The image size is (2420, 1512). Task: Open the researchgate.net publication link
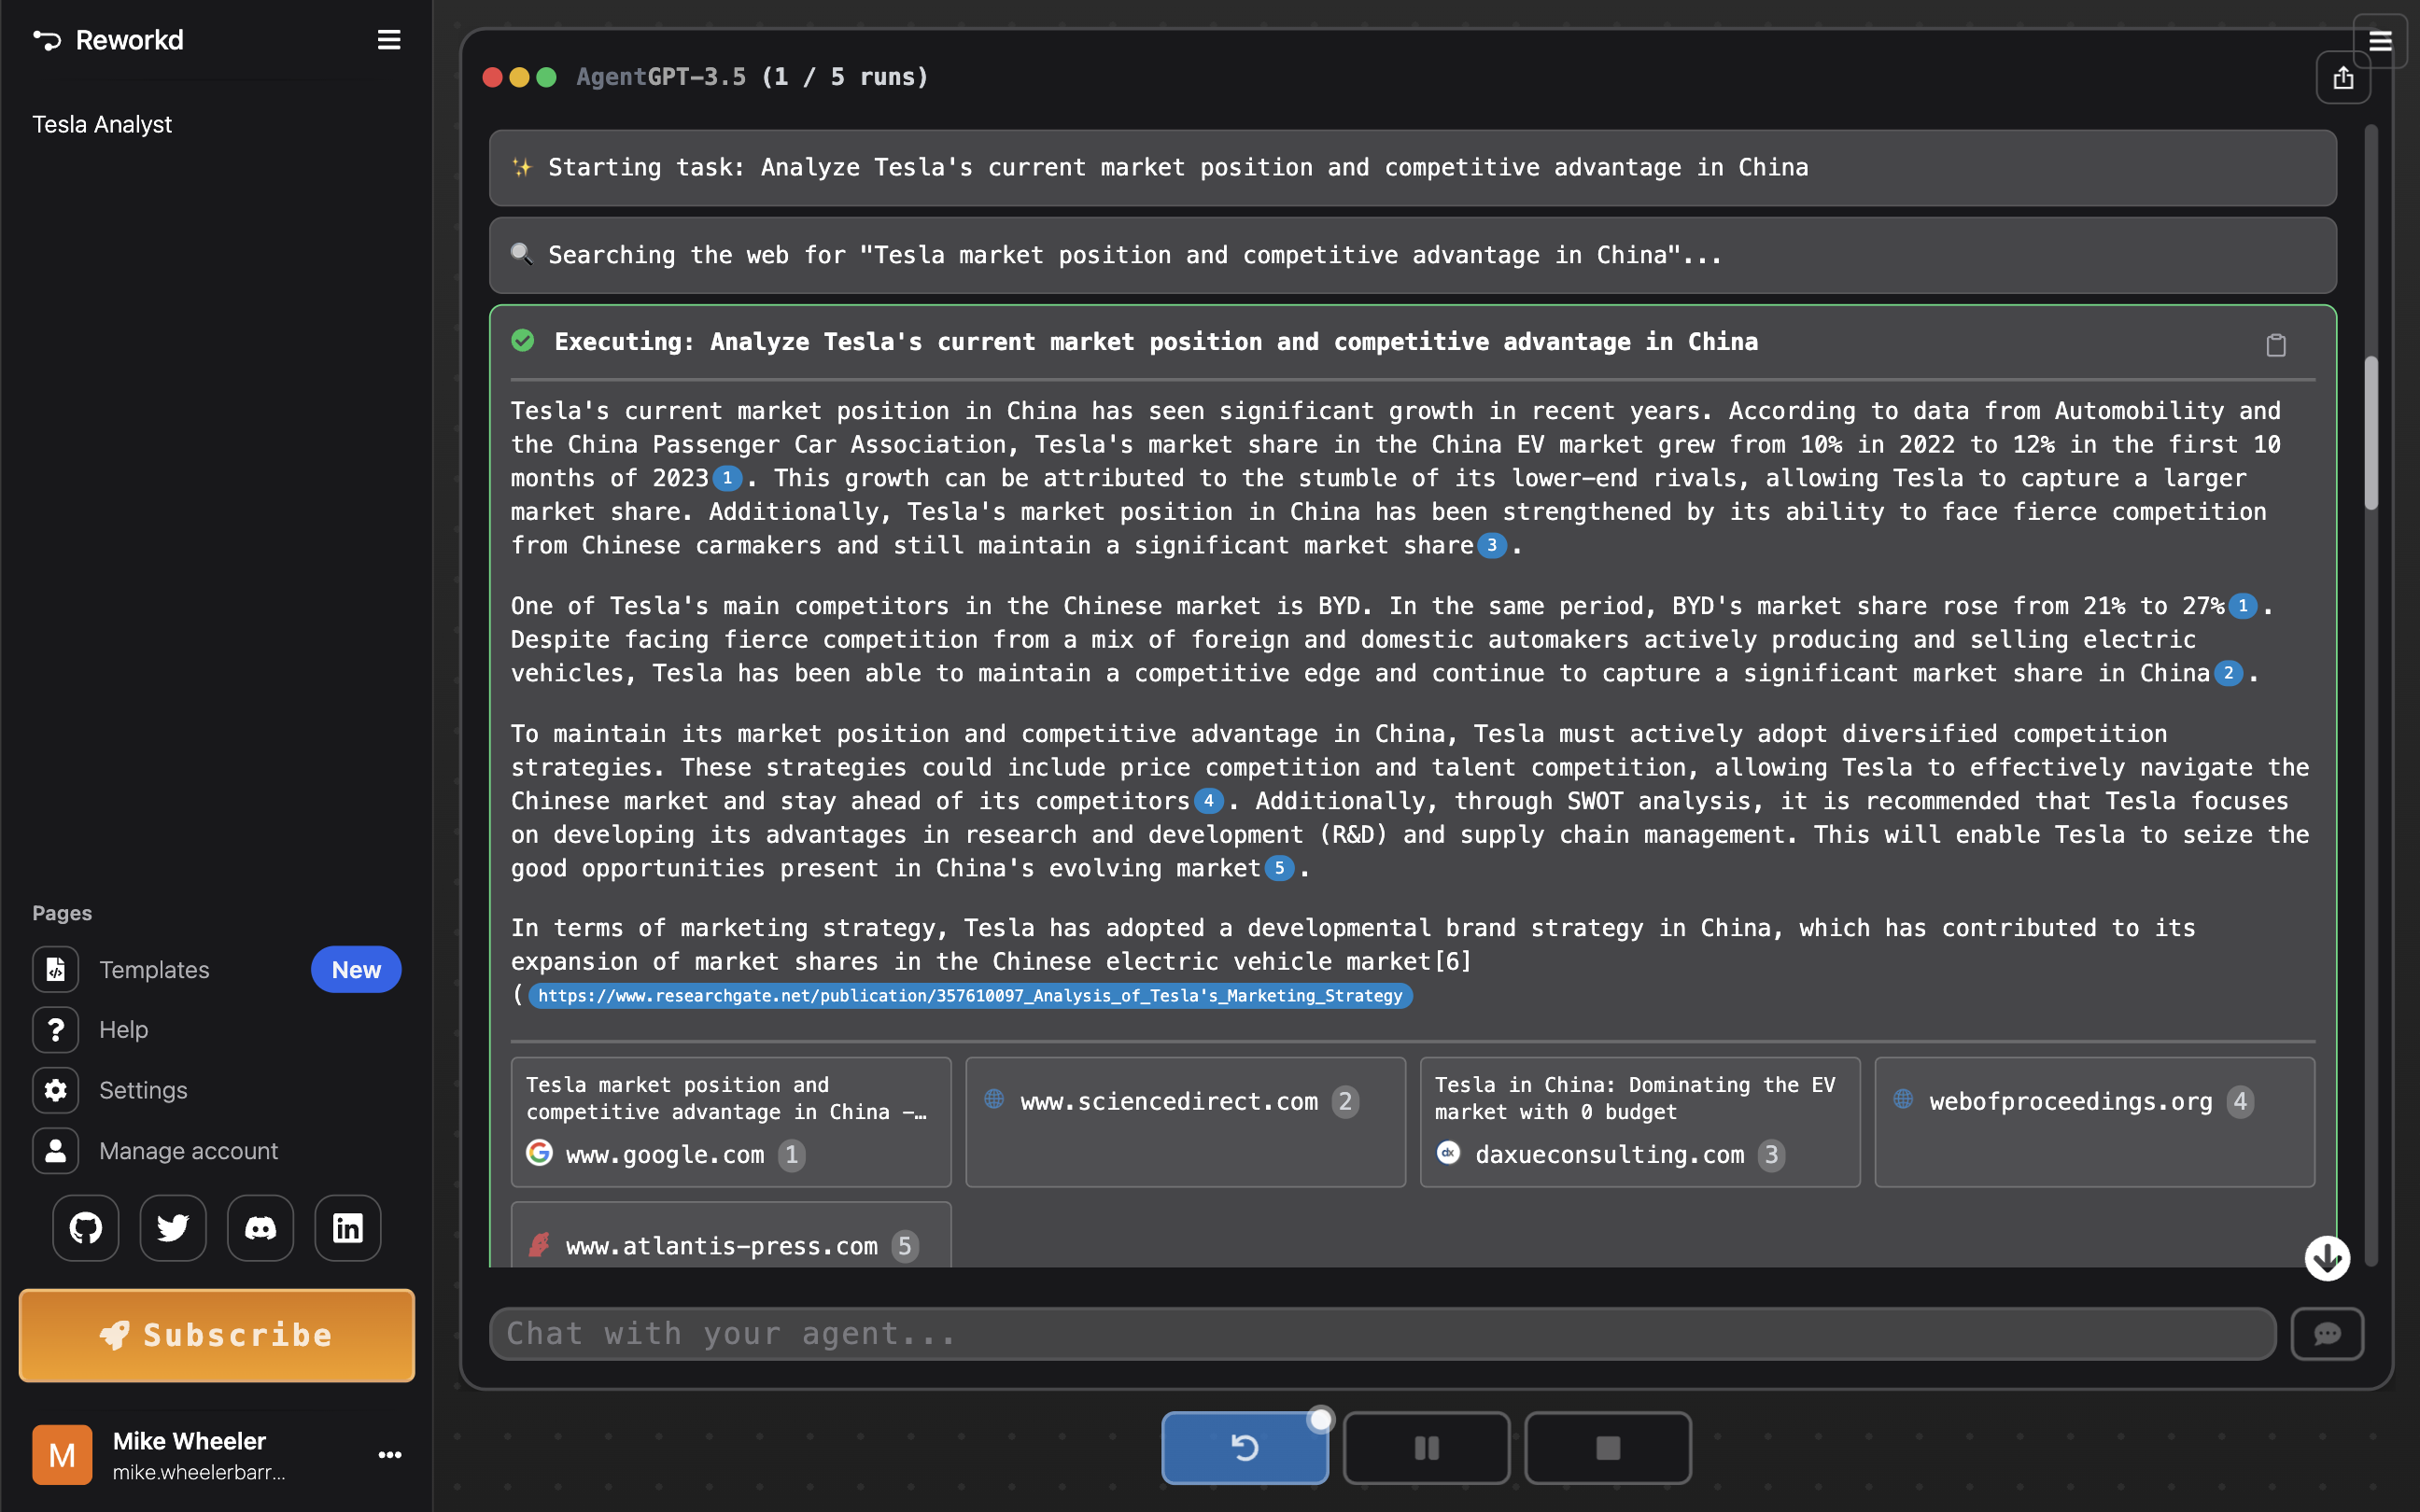[x=970, y=996]
